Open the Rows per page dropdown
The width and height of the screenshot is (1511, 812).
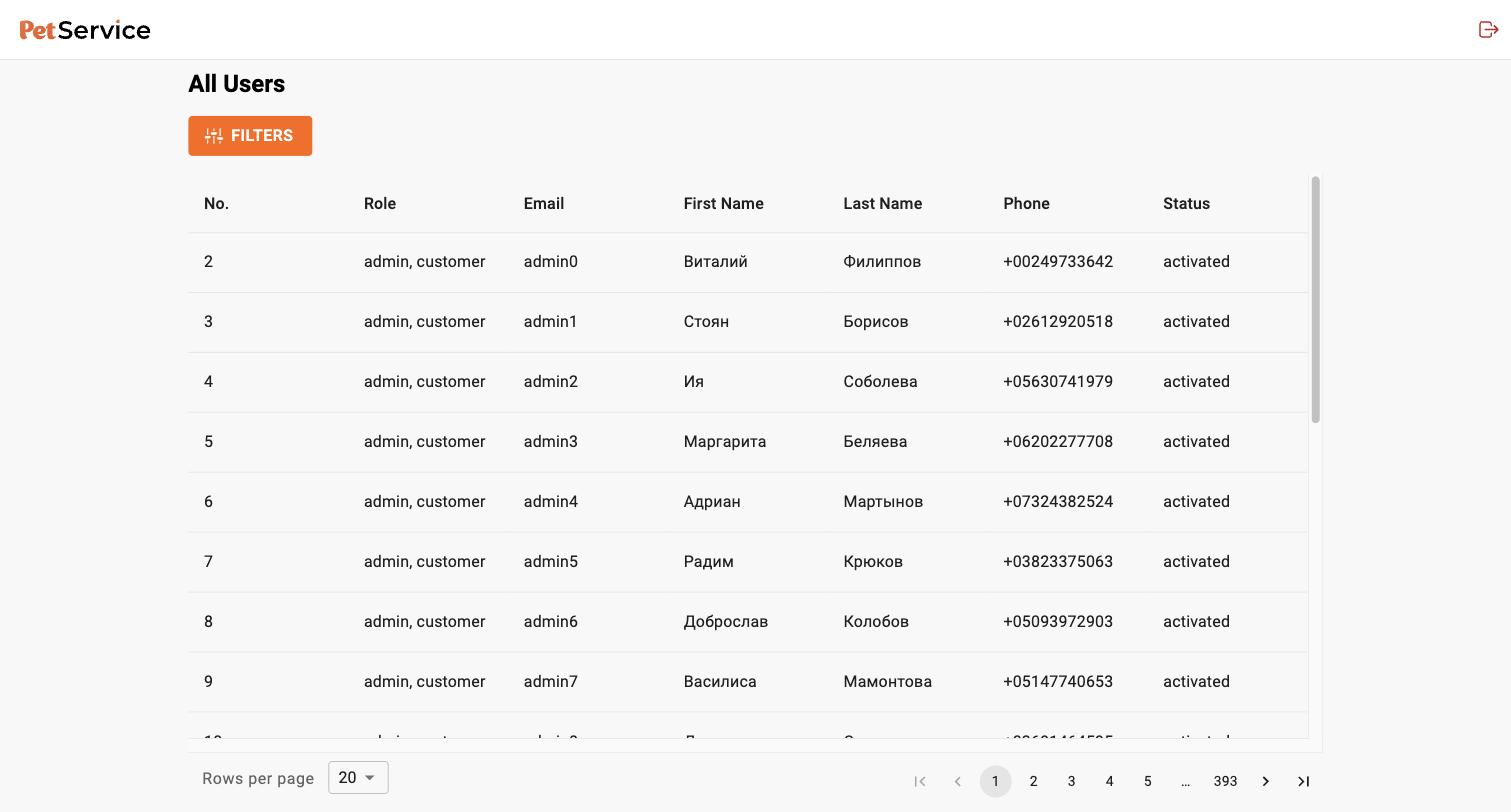click(358, 777)
